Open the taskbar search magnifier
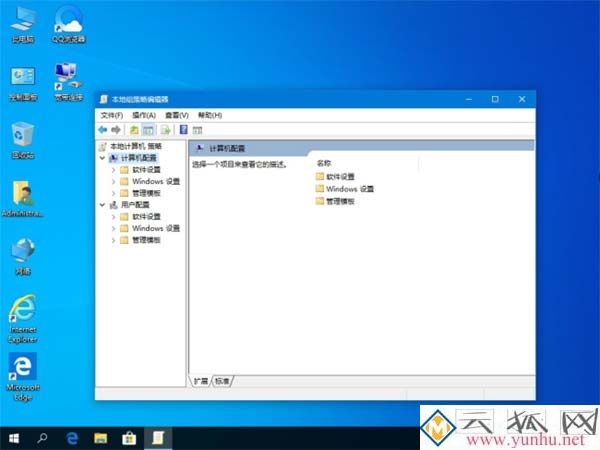The height and width of the screenshot is (450, 600). (x=42, y=438)
